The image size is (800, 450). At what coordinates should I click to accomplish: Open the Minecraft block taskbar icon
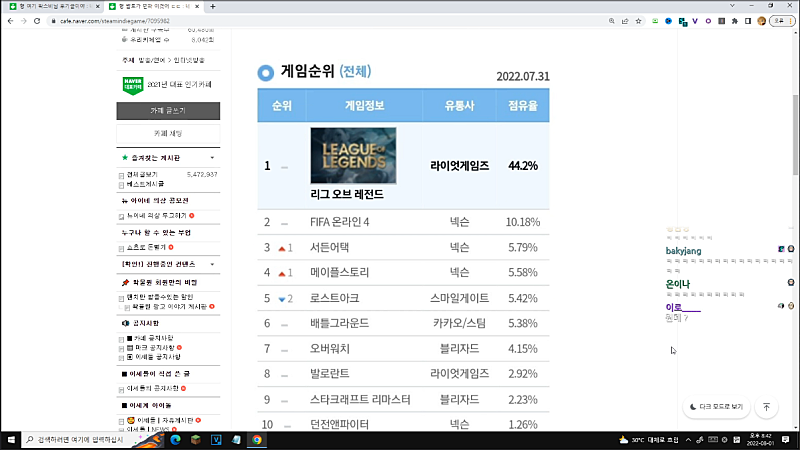195,440
